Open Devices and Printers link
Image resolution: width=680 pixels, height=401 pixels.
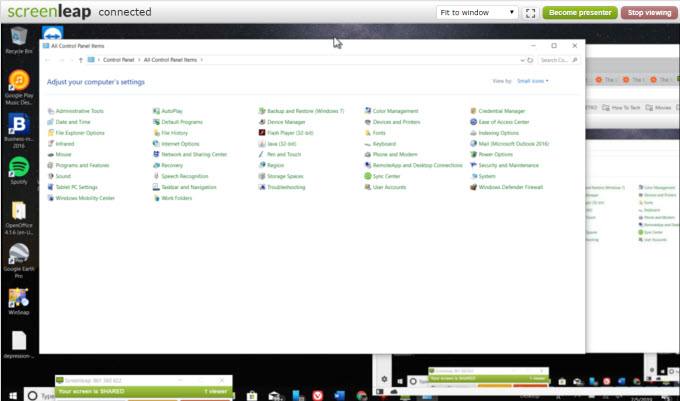[x=396, y=122]
